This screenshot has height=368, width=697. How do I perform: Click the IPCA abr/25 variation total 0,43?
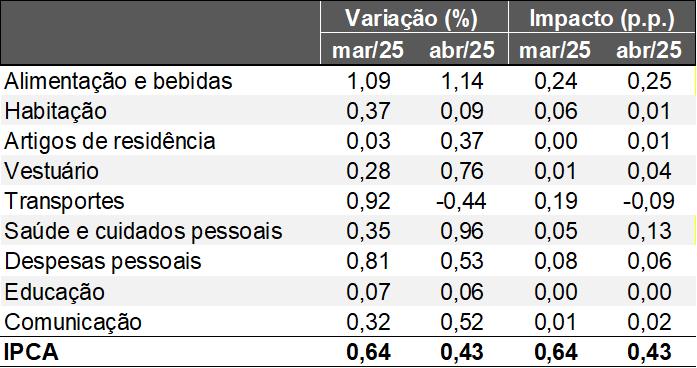coord(461,352)
